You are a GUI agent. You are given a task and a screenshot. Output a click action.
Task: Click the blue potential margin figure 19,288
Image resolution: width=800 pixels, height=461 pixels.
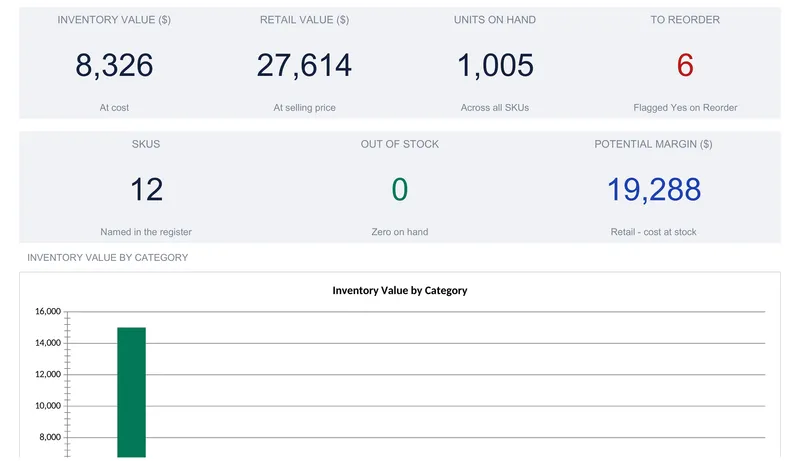654,190
